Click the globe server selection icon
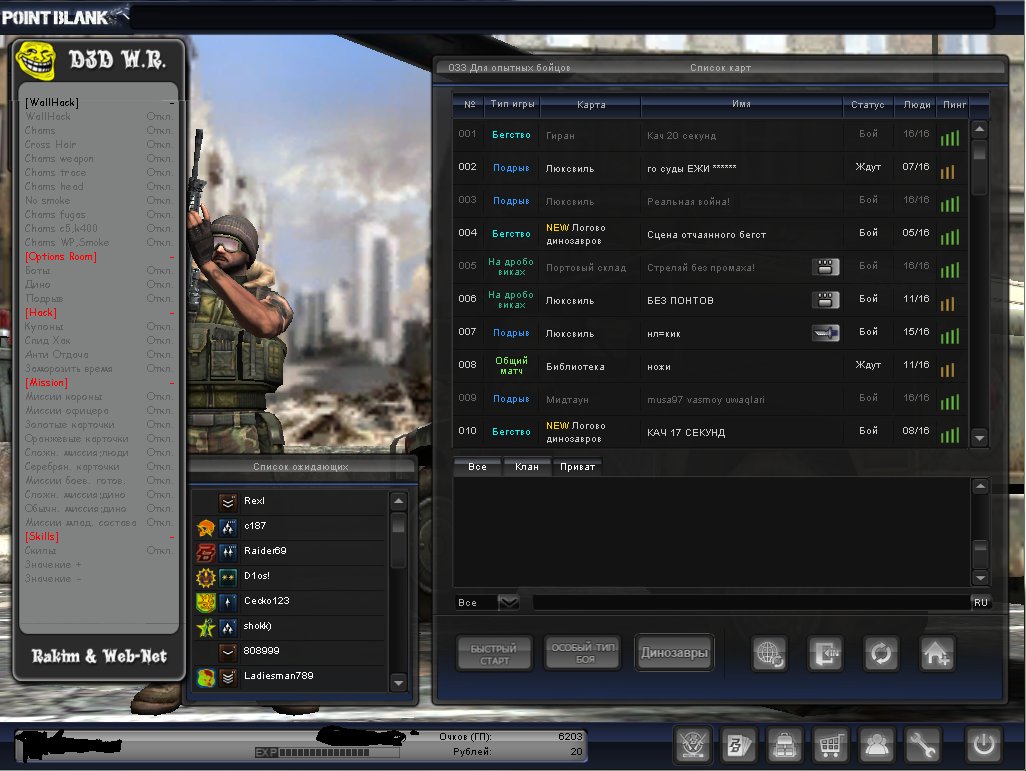 click(x=770, y=653)
